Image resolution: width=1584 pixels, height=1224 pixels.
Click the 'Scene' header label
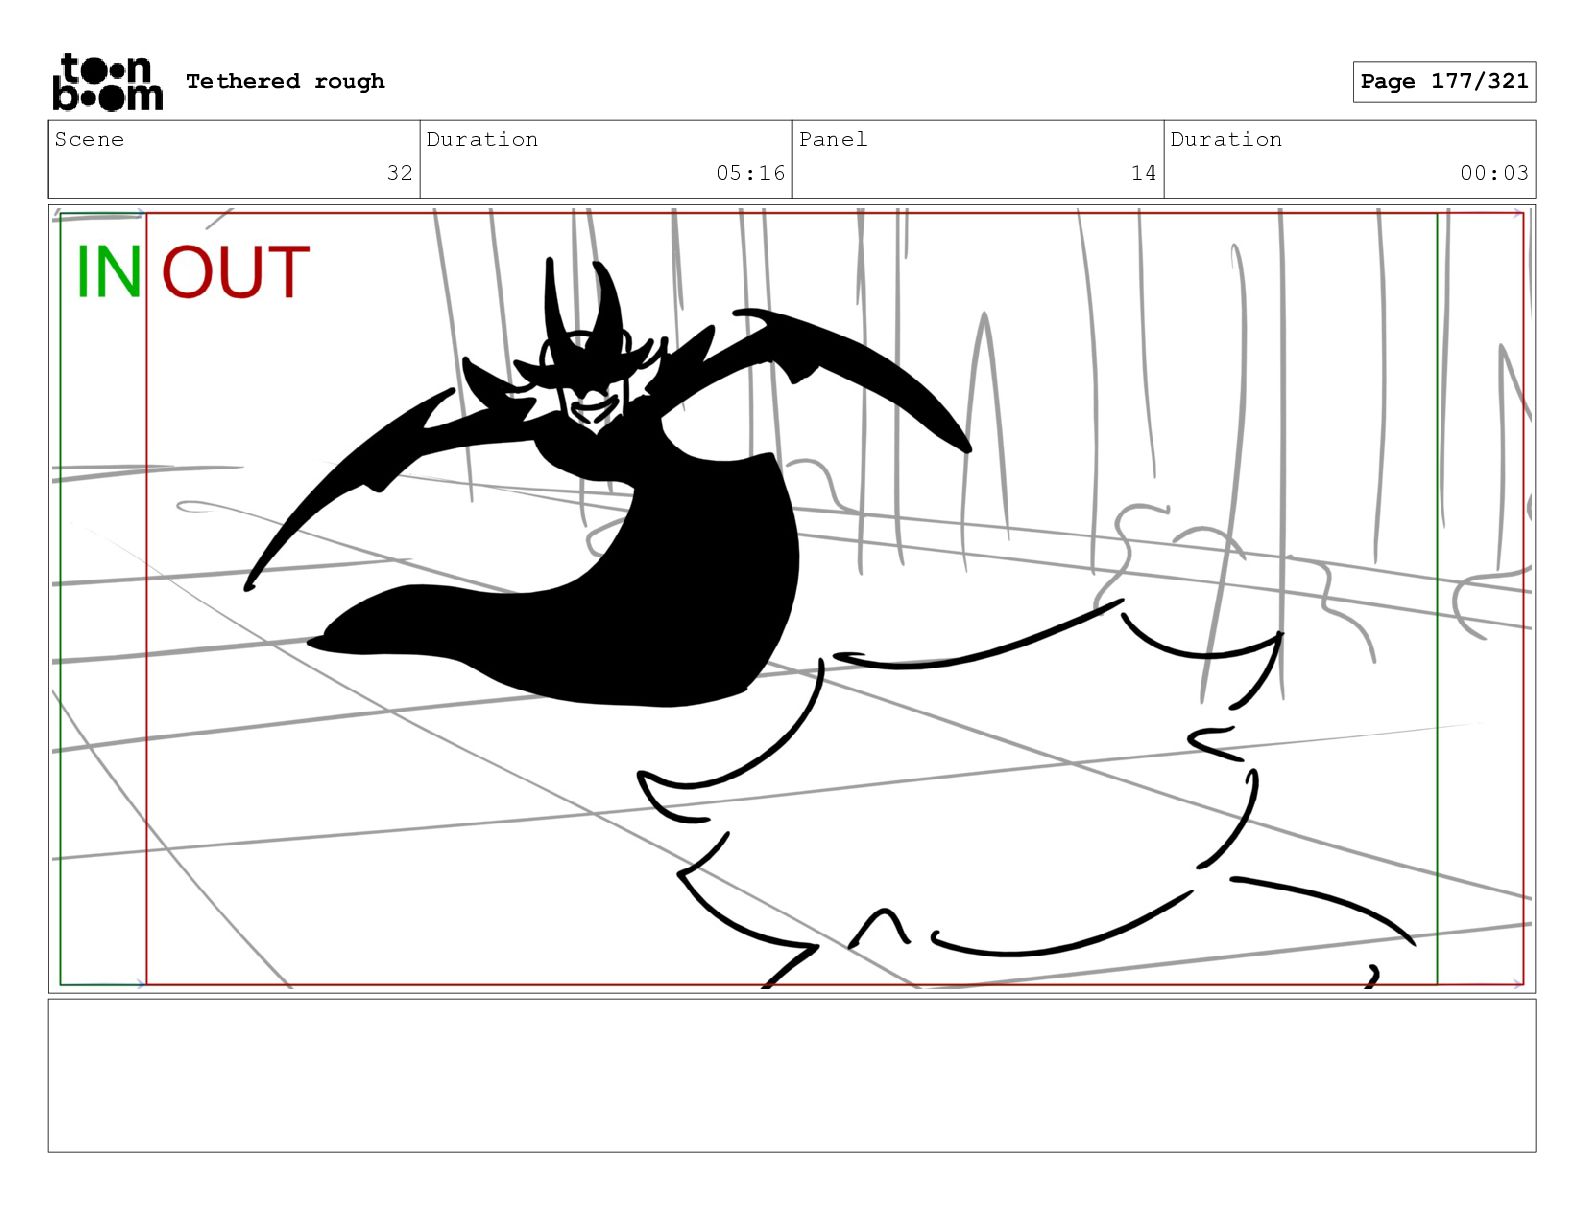[89, 139]
